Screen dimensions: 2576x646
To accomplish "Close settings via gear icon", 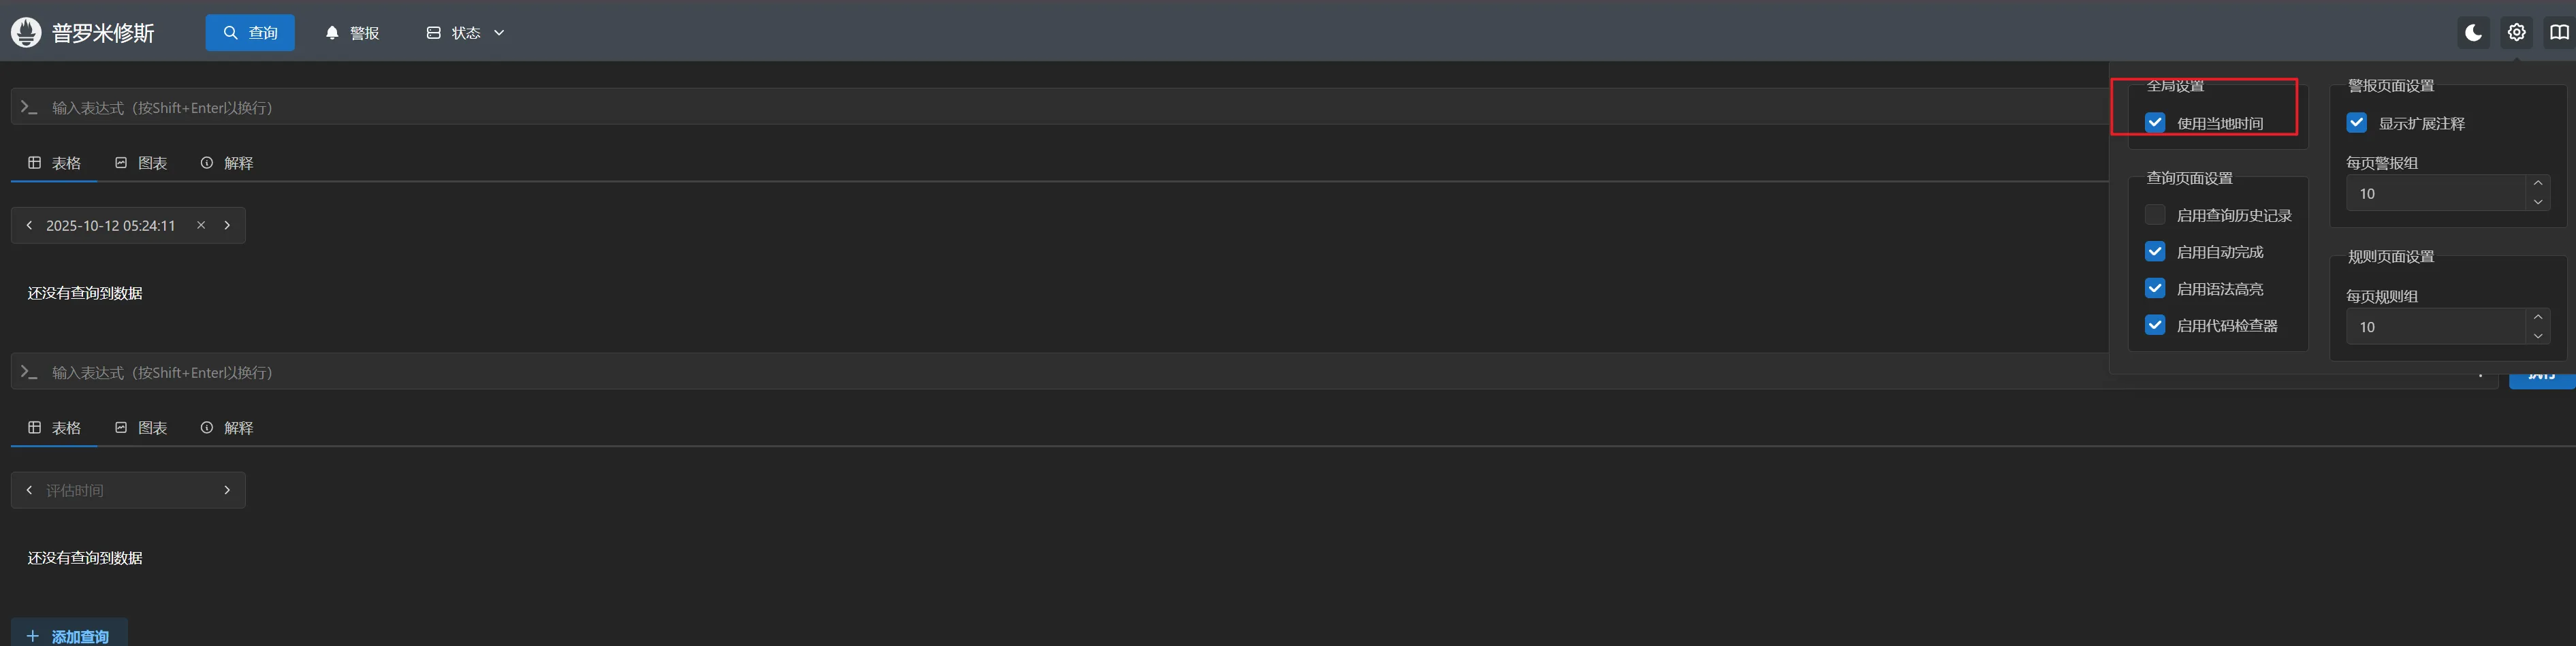I will click(x=2516, y=33).
